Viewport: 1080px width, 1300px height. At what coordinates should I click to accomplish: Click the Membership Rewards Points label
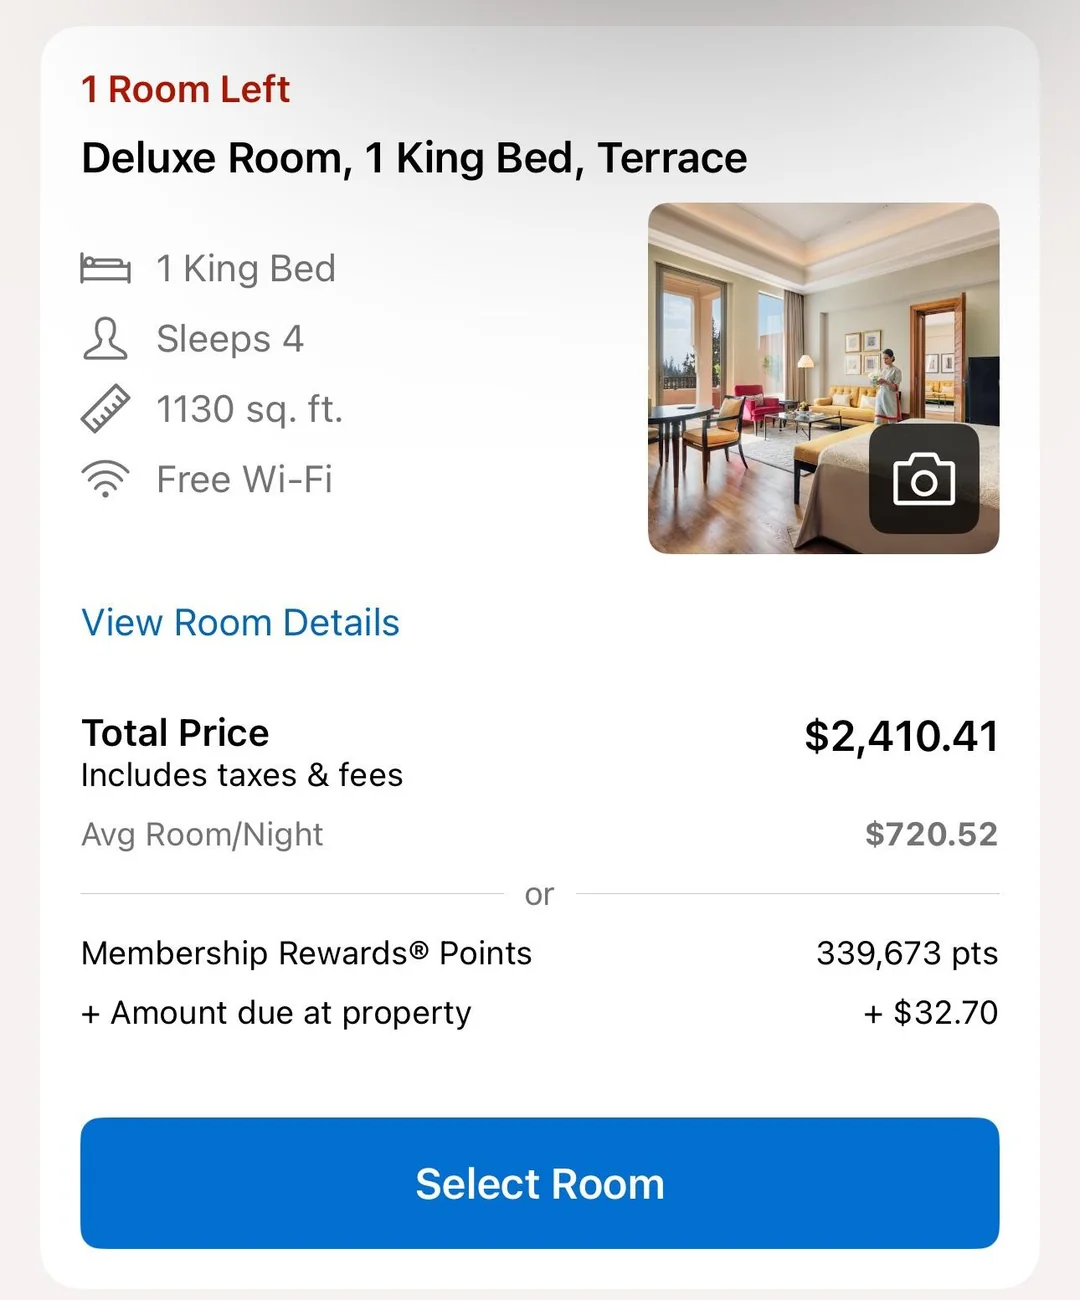pyautogui.click(x=306, y=953)
